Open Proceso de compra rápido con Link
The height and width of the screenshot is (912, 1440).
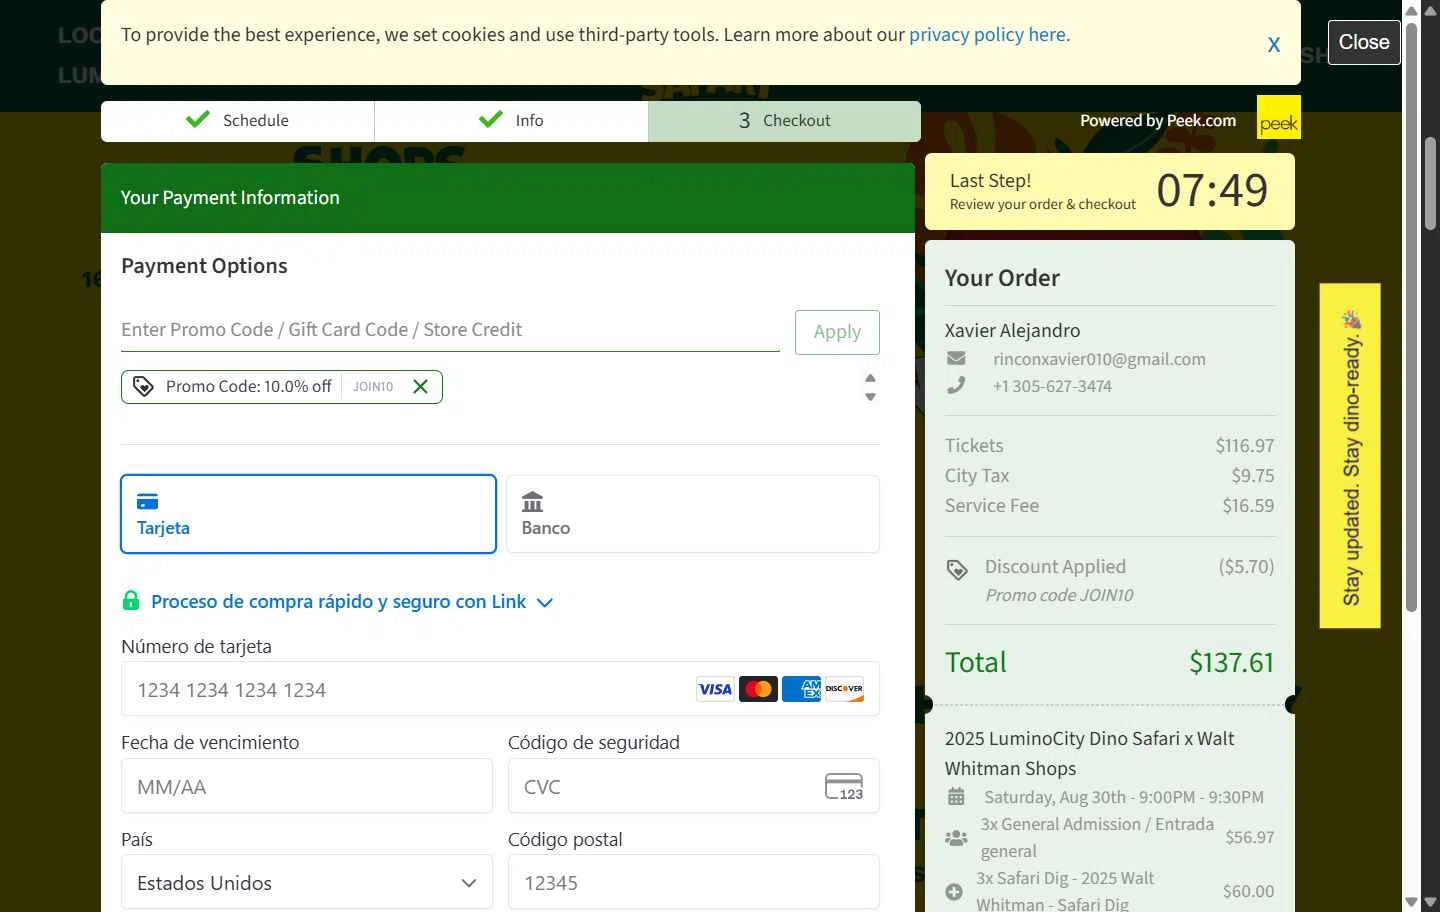click(x=338, y=602)
